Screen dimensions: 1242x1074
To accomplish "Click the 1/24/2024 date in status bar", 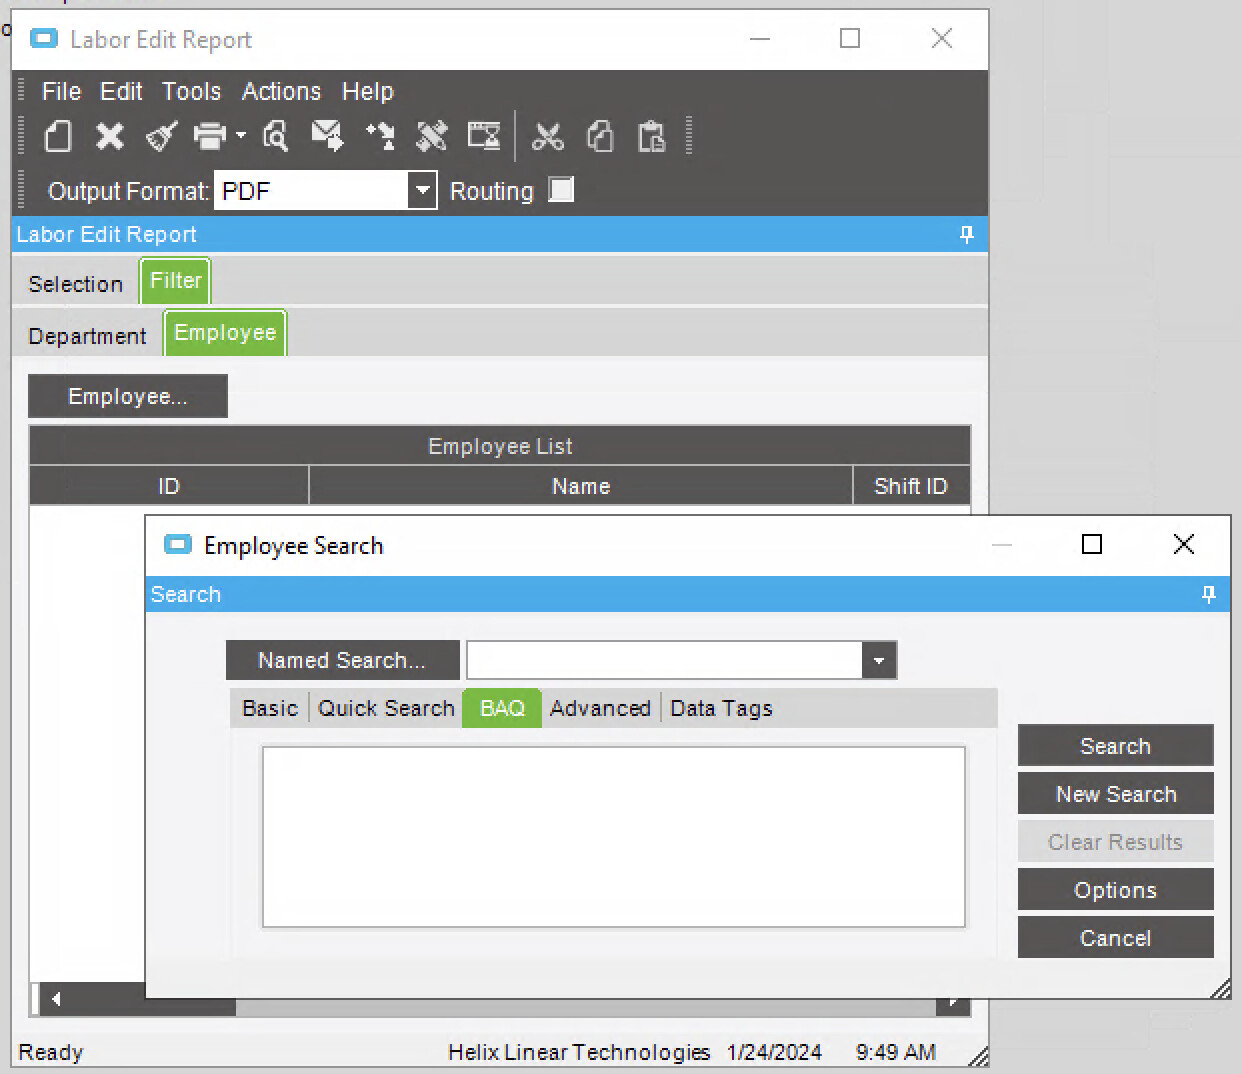I will click(774, 1052).
